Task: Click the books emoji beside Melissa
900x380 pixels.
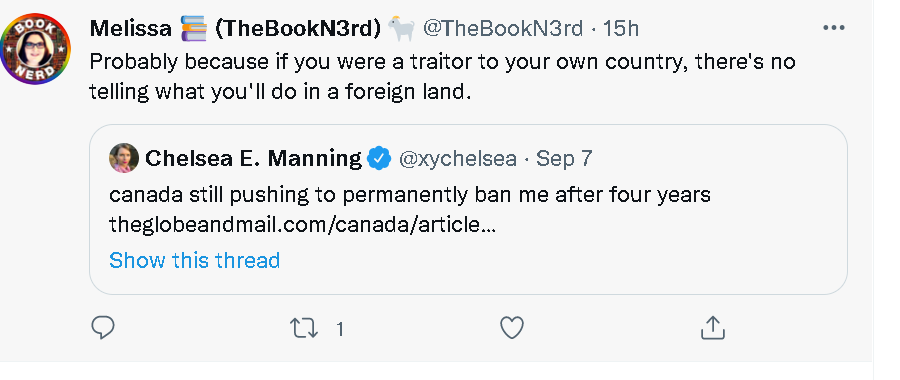Action: click(193, 28)
